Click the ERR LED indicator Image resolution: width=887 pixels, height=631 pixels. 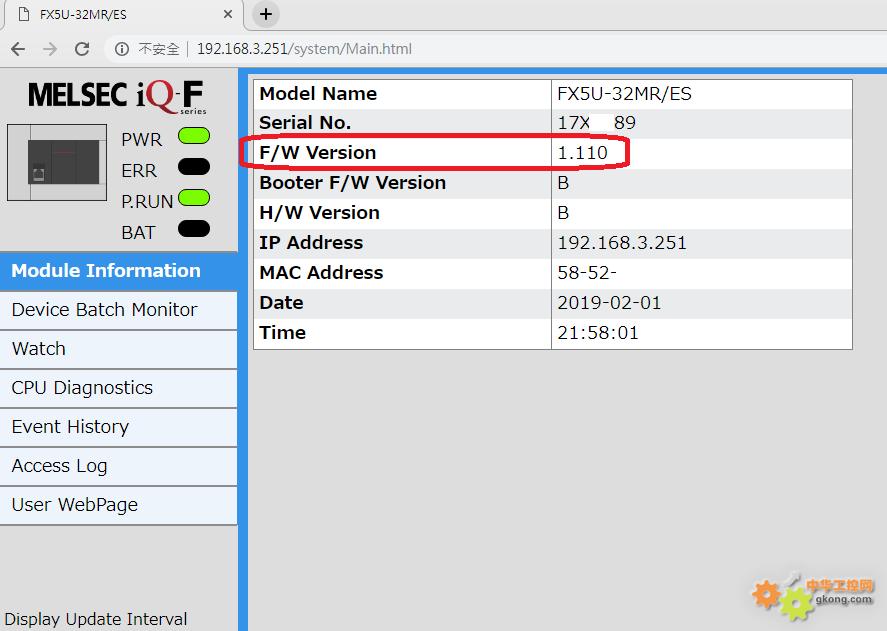pyautogui.click(x=194, y=167)
